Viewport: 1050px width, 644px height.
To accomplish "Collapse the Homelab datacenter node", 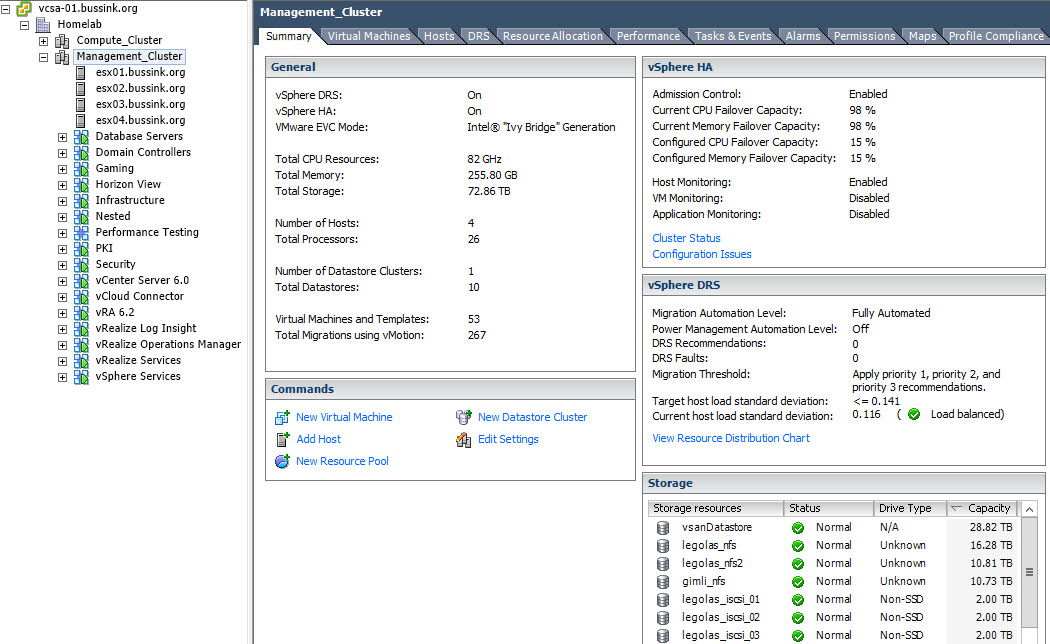I will [x=25, y=25].
